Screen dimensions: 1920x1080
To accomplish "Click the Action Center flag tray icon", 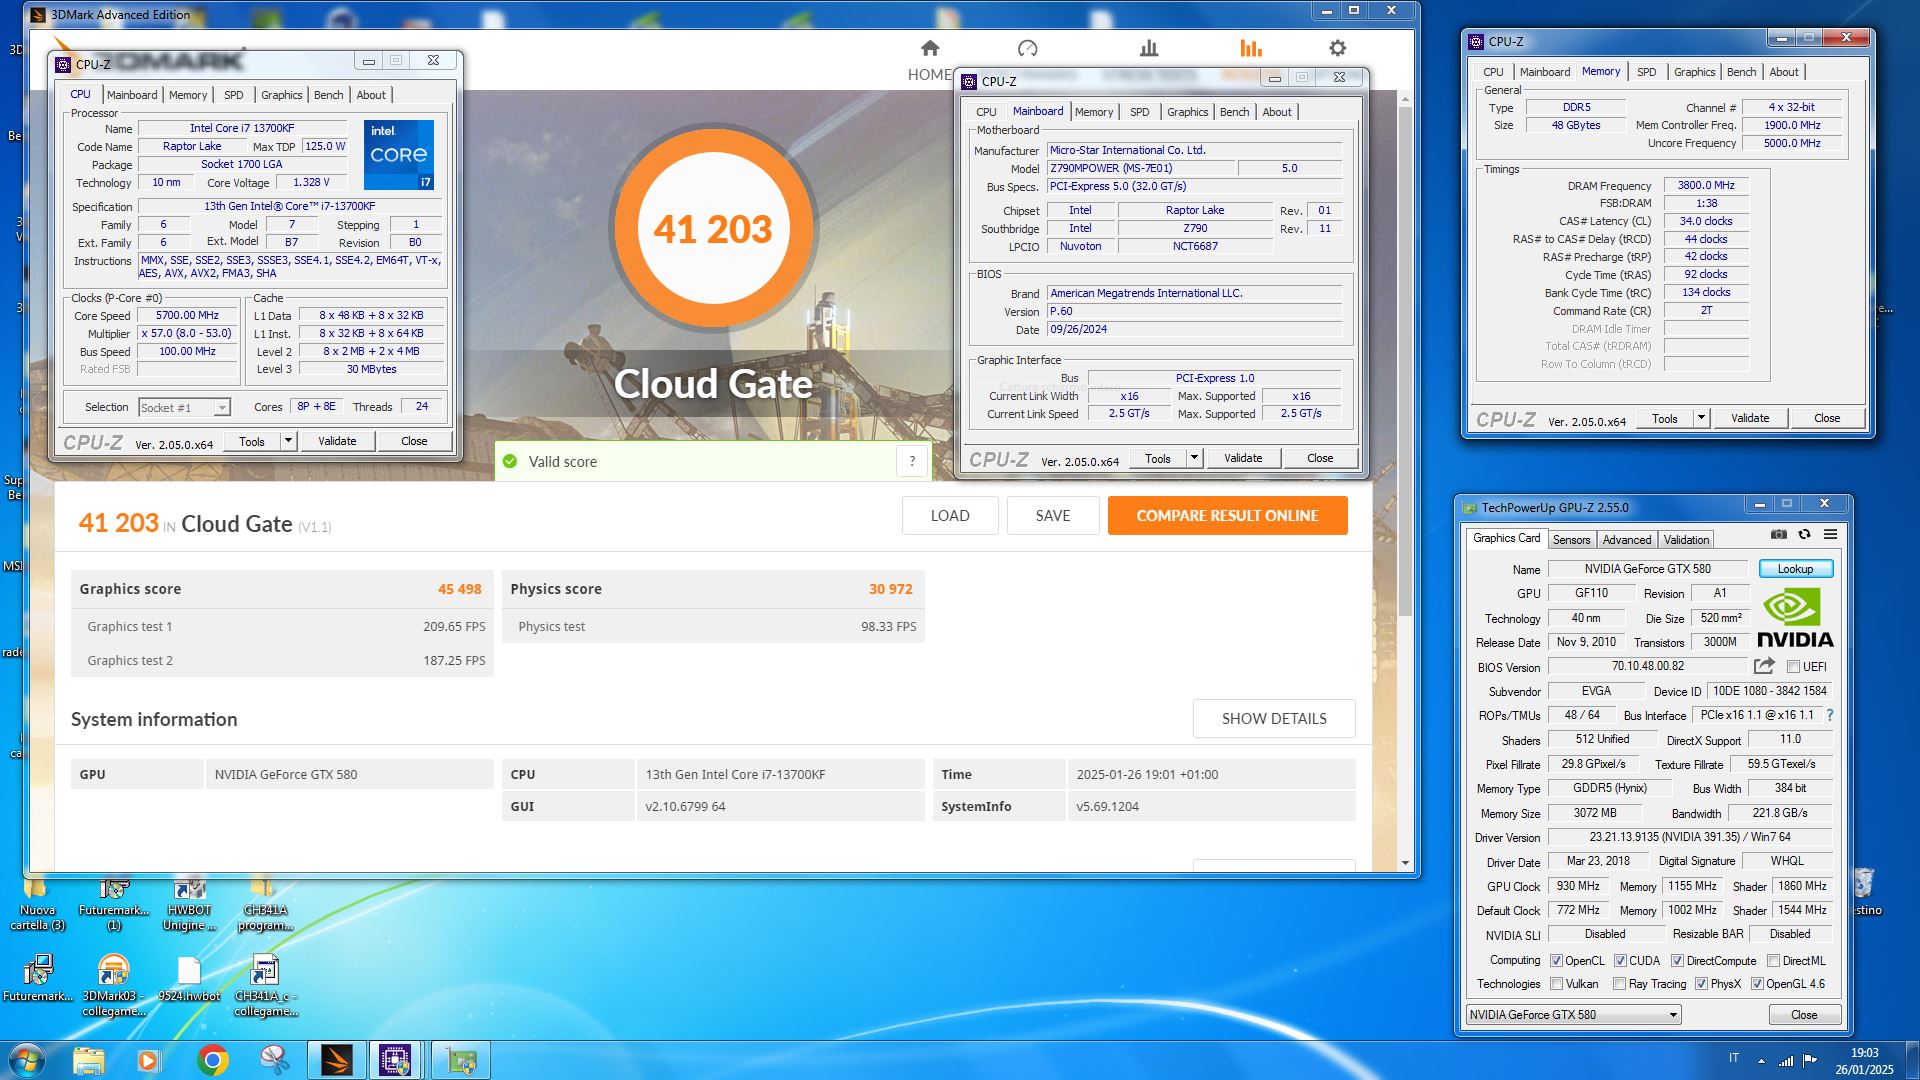I will pyautogui.click(x=1810, y=1060).
